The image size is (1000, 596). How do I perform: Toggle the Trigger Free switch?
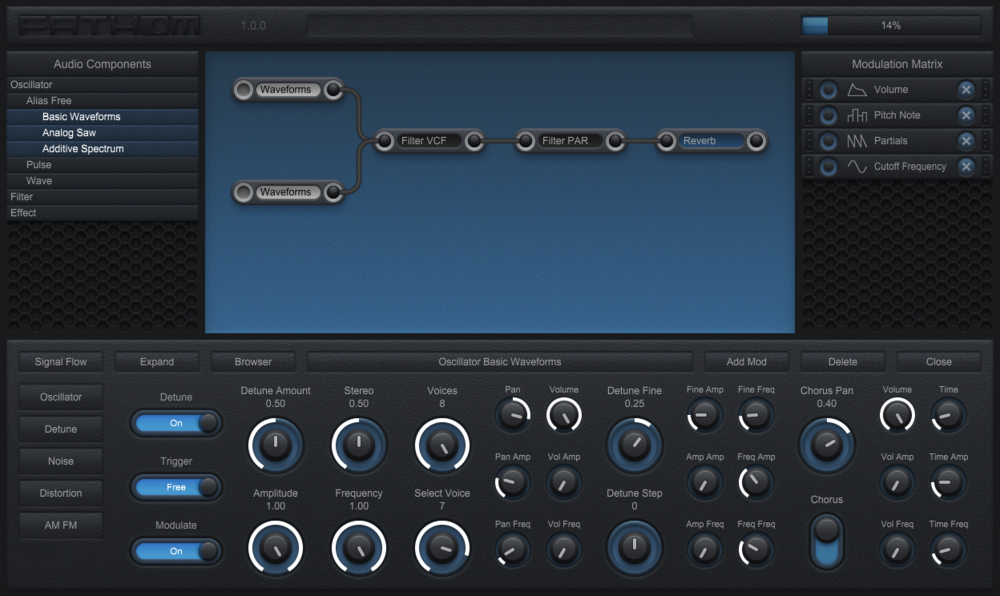pos(176,487)
